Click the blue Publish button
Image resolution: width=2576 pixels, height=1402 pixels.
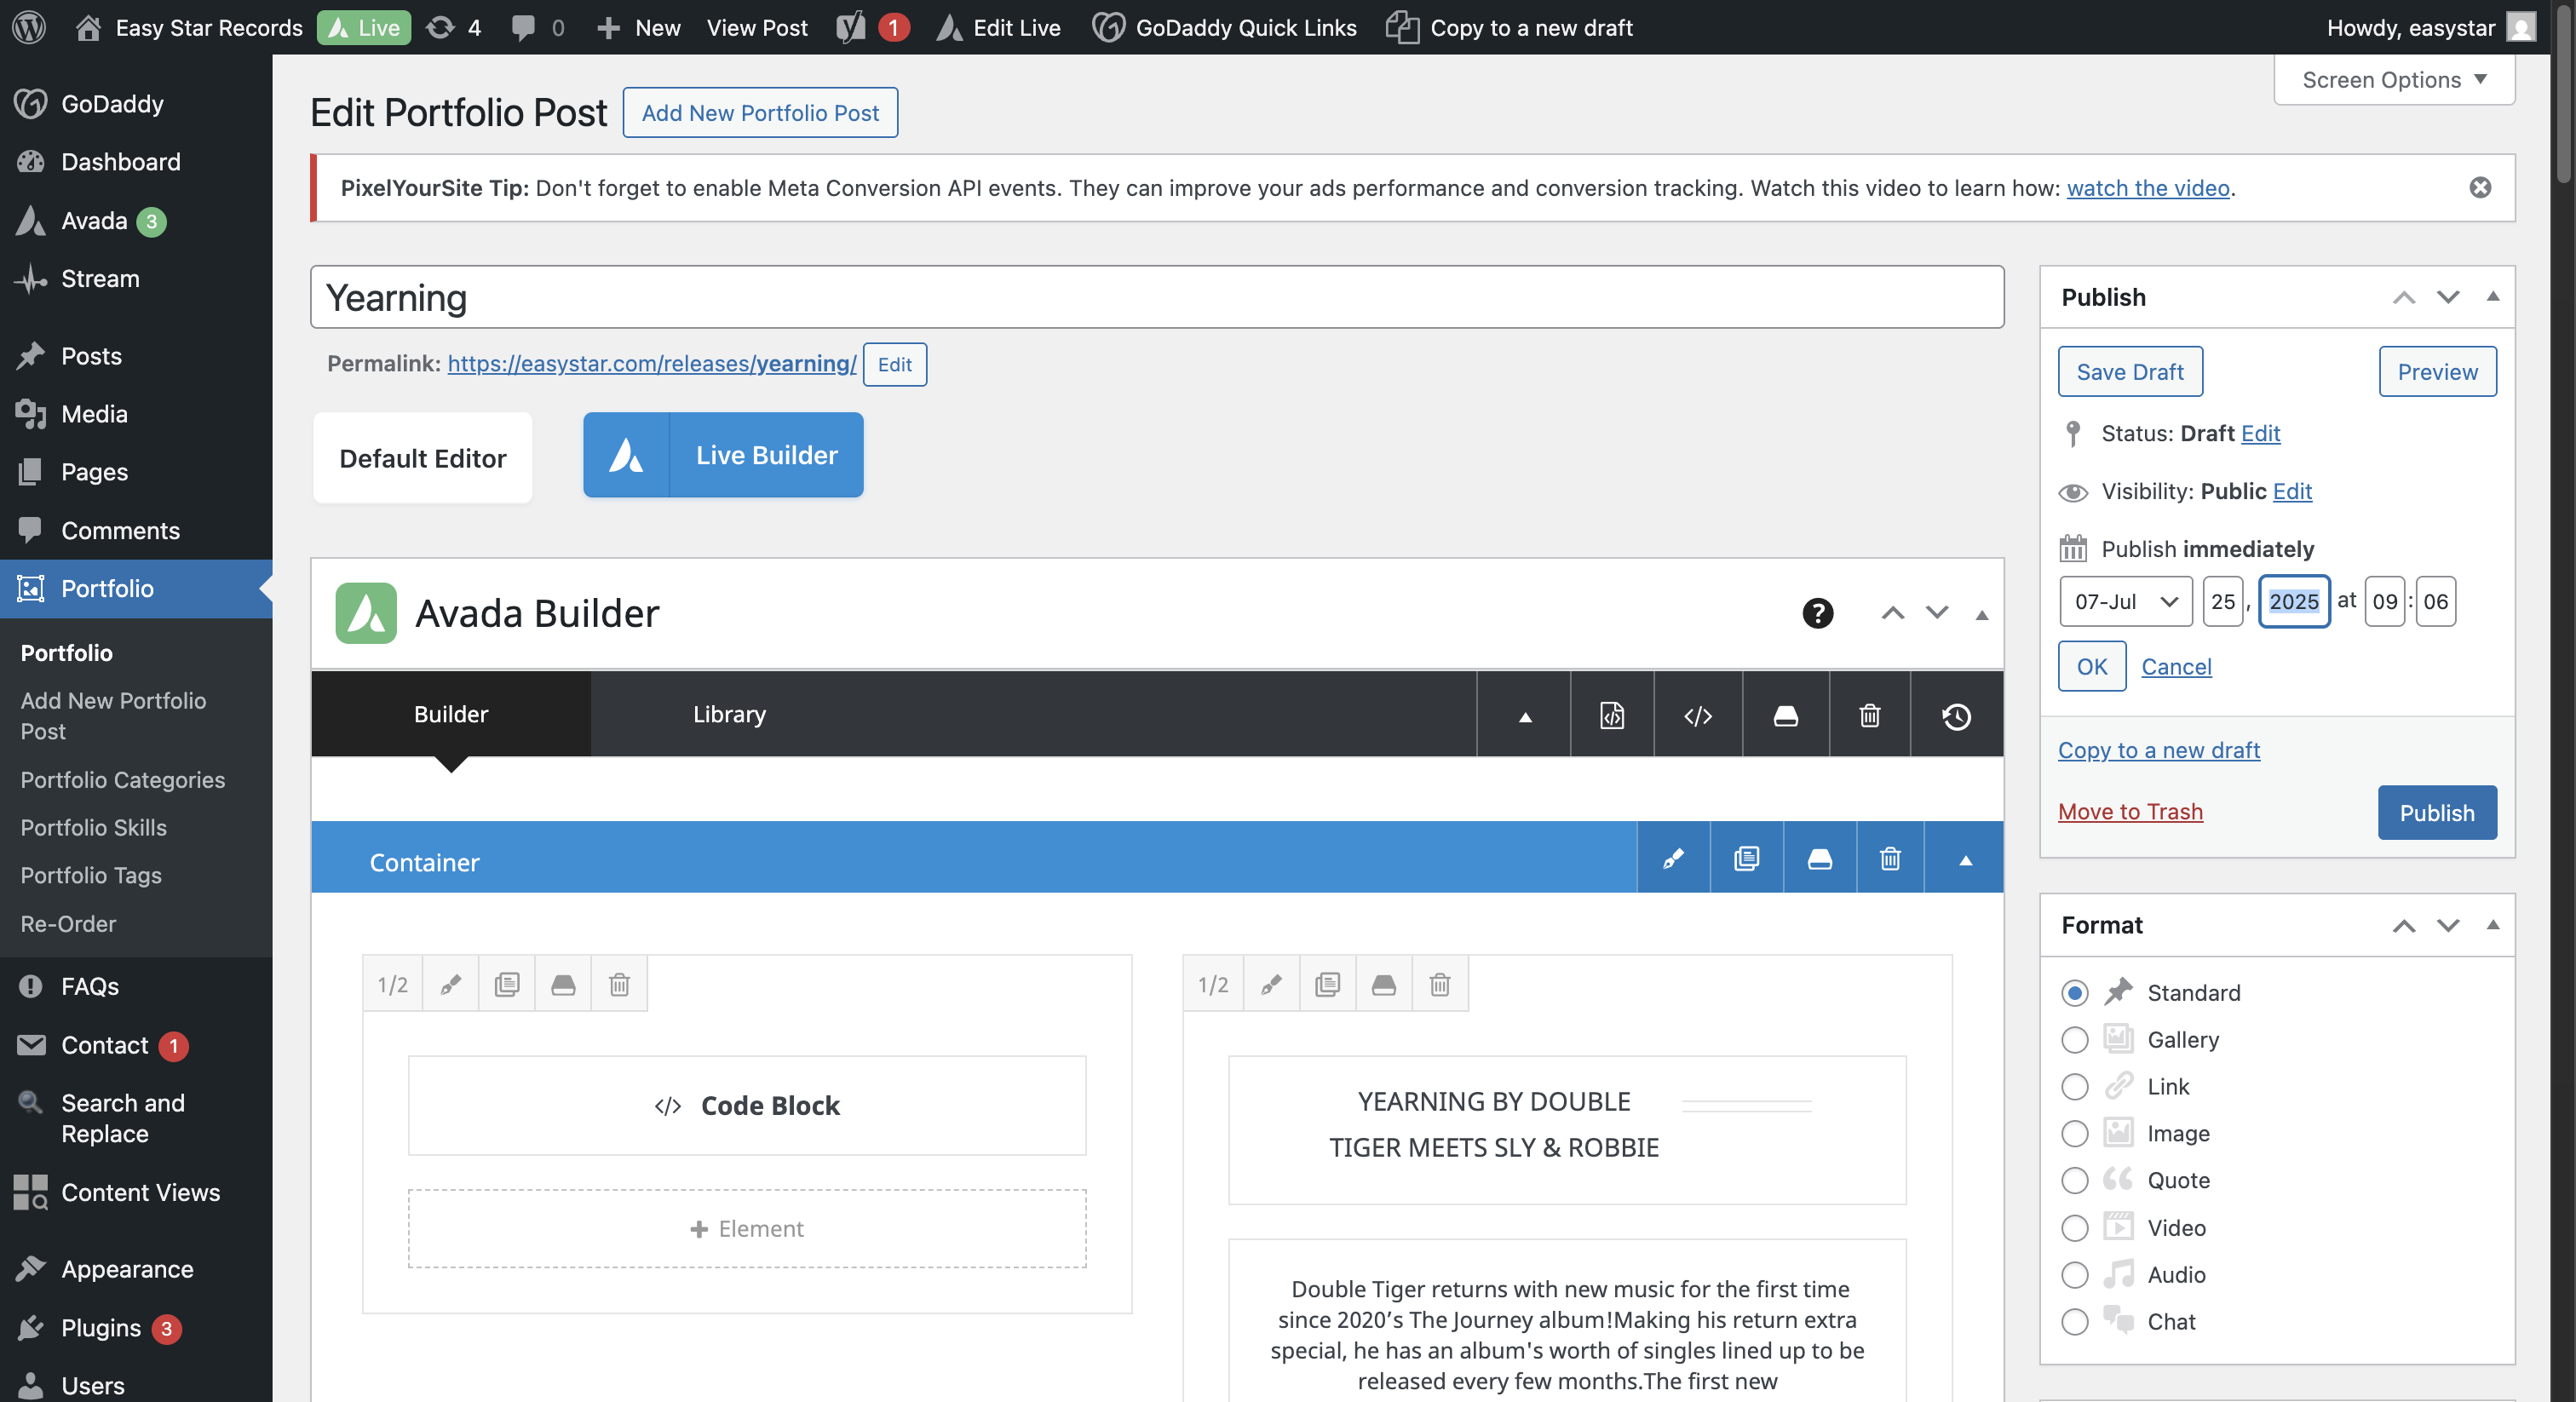[2436, 812]
